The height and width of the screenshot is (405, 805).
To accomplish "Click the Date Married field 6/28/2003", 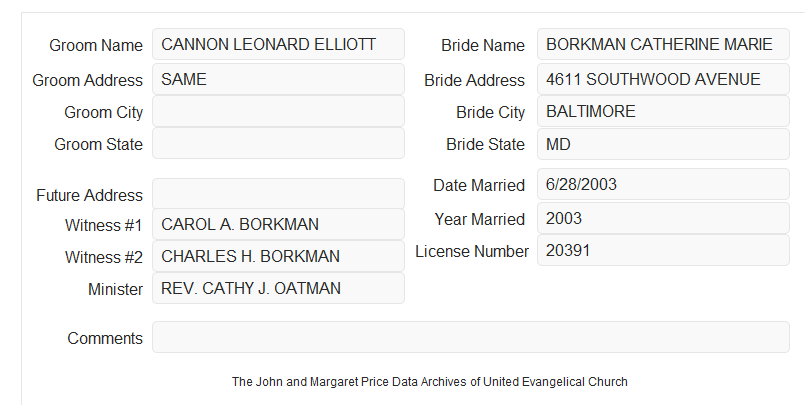I will (x=663, y=184).
